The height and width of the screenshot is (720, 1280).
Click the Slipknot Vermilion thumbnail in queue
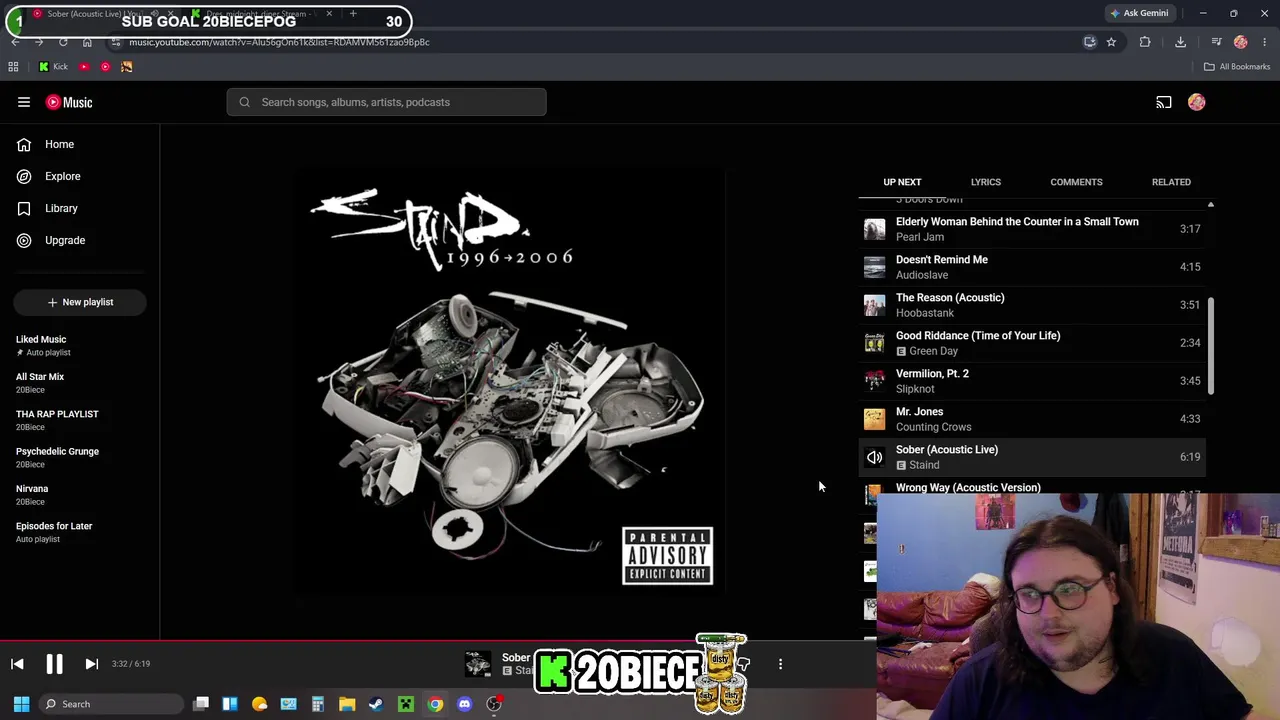[875, 381]
